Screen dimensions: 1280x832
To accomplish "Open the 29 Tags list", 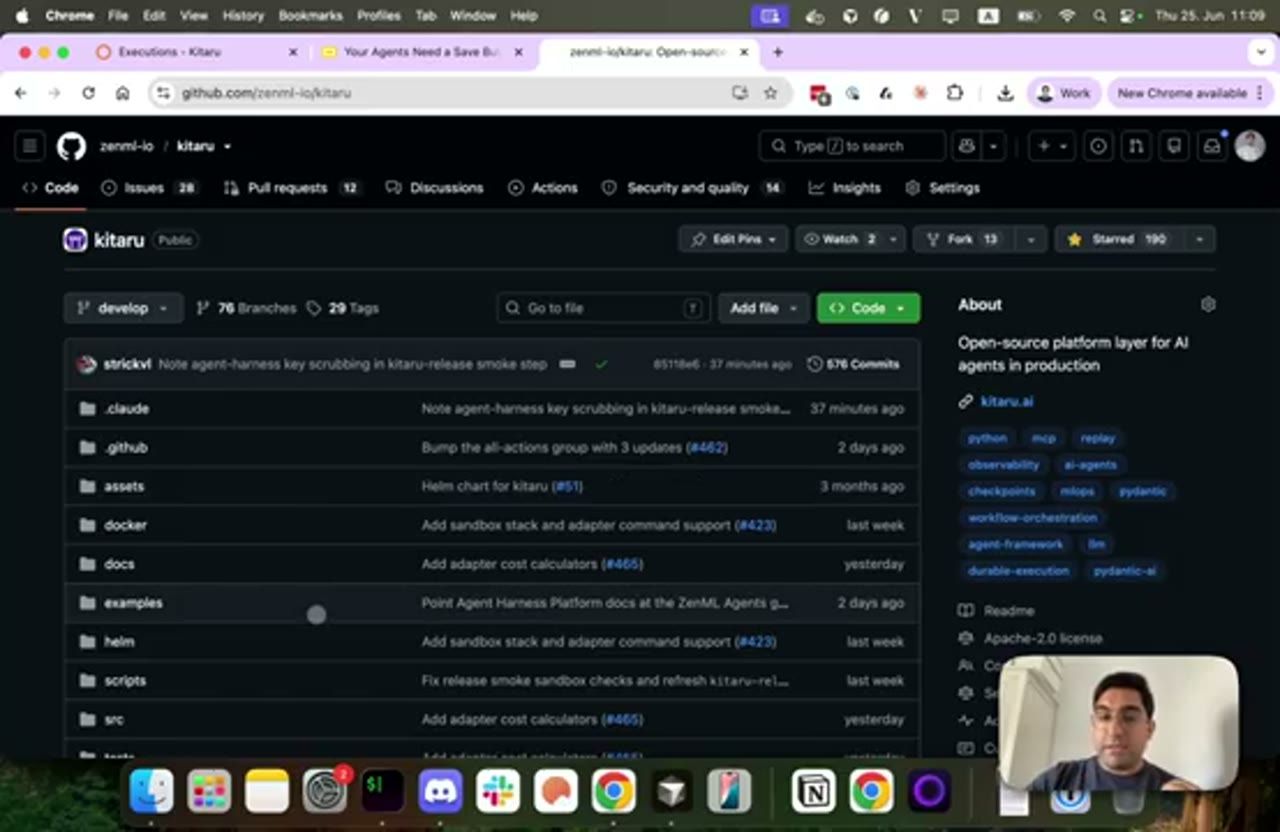I will point(343,308).
